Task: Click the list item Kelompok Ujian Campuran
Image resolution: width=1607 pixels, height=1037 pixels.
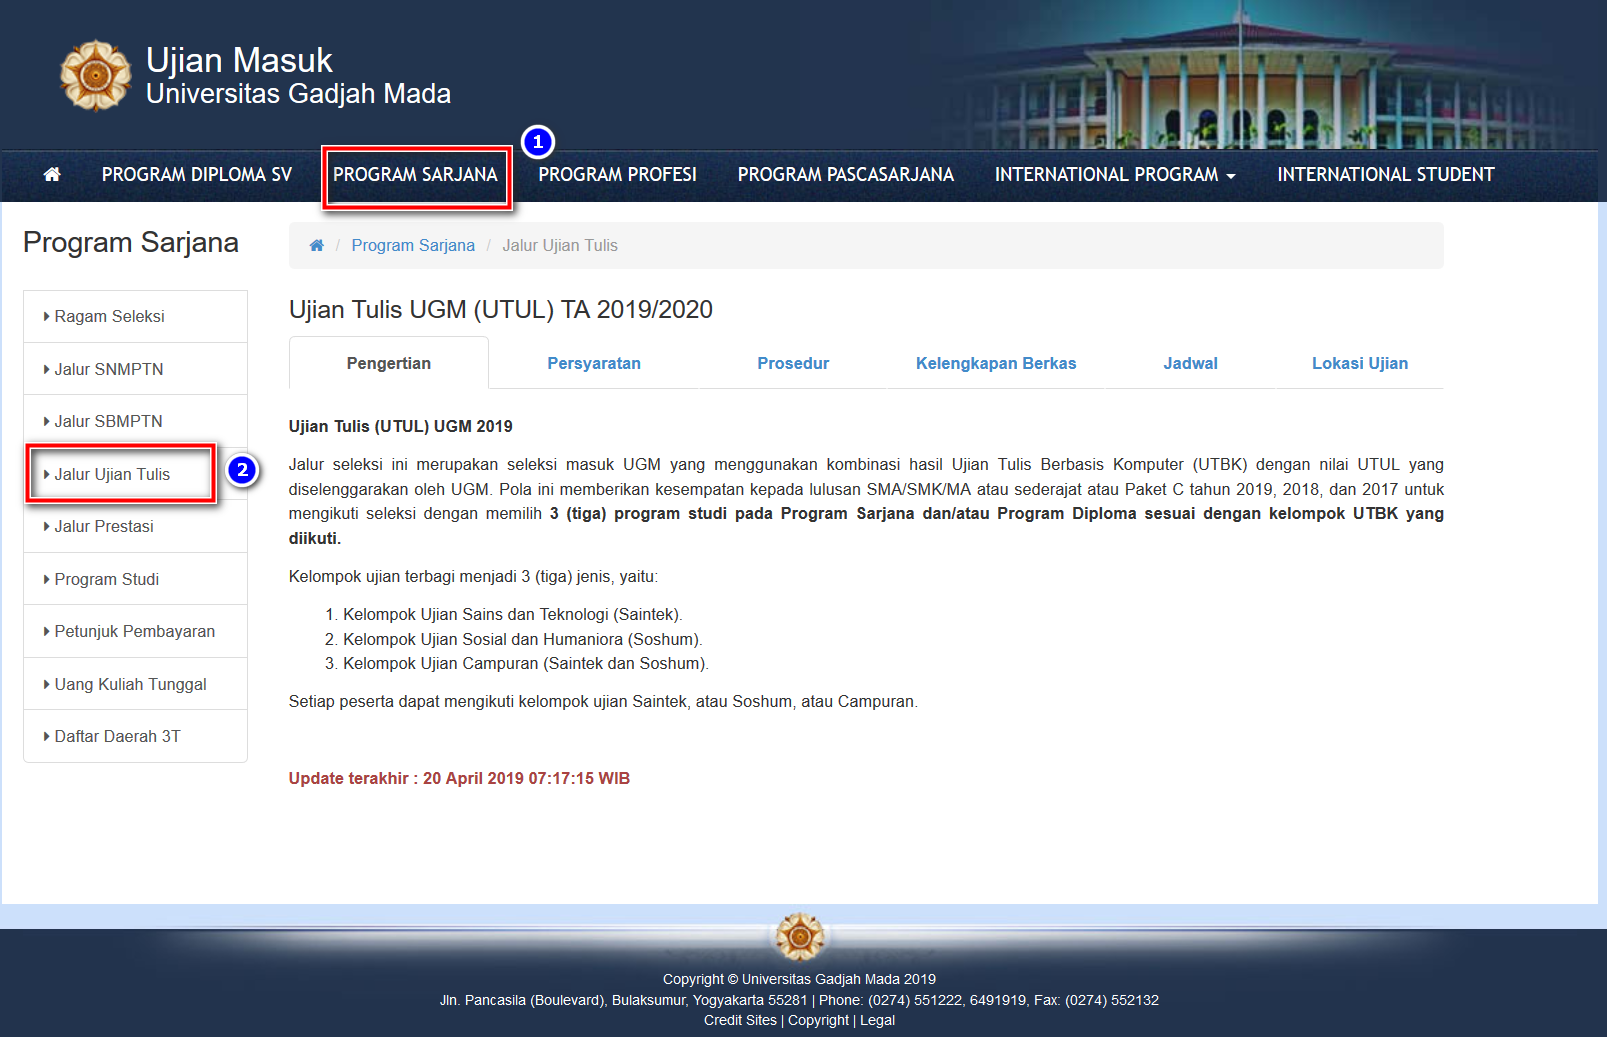Action: (x=526, y=664)
